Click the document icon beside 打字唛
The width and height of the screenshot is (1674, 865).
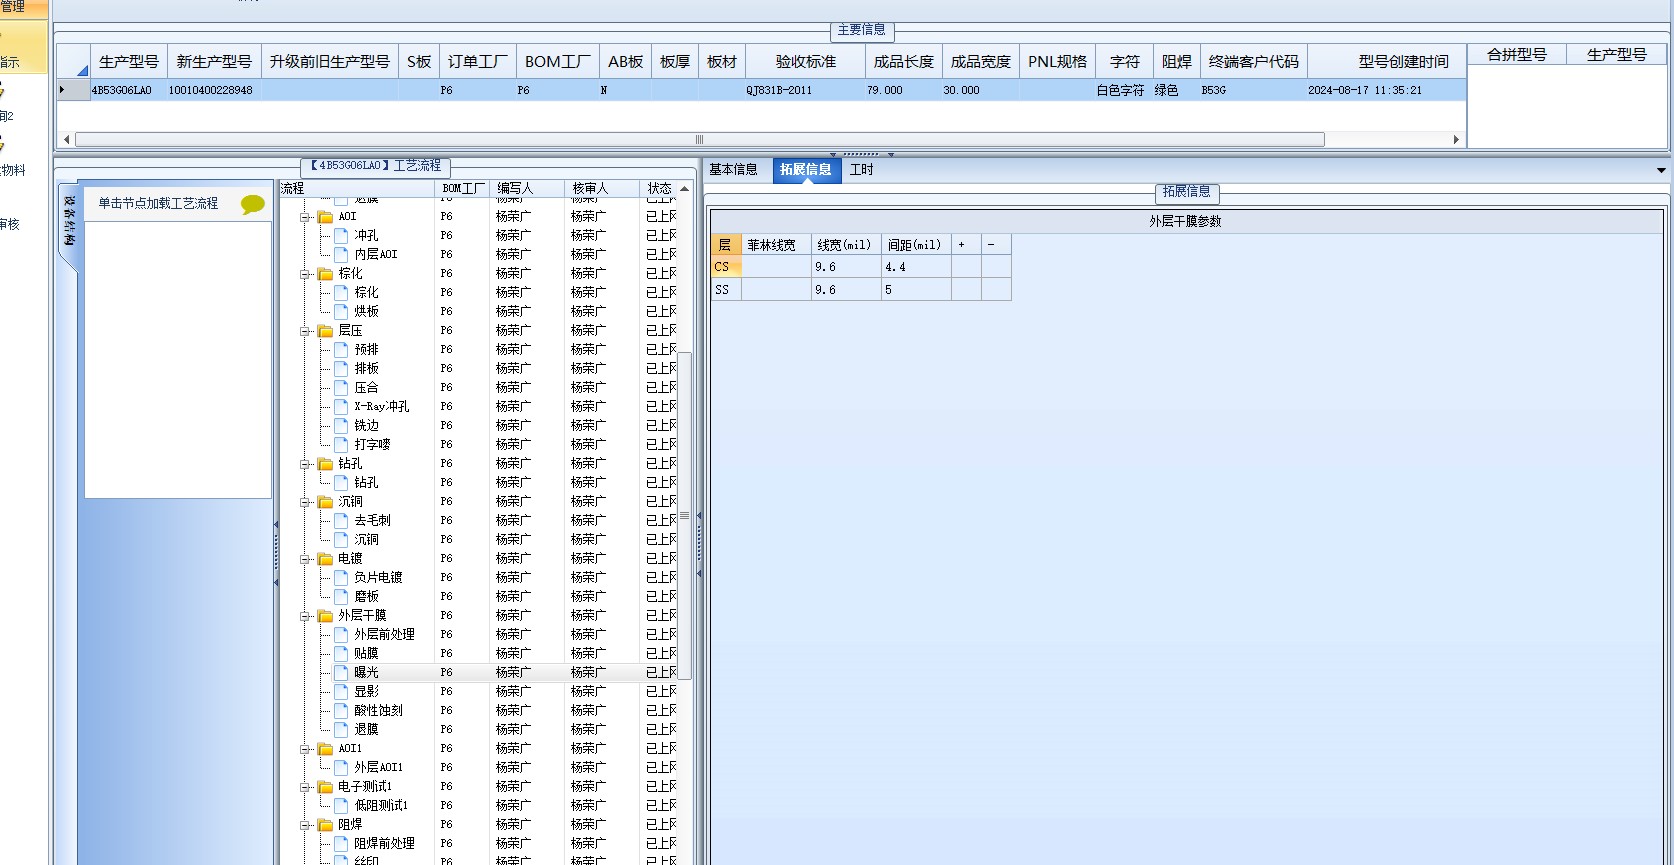[341, 444]
